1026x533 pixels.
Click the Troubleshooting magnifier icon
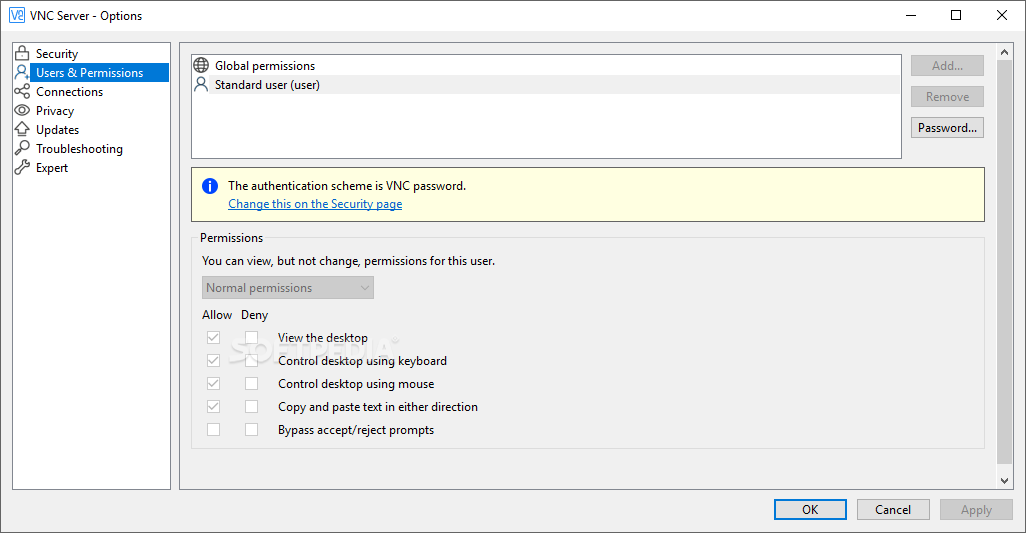click(x=22, y=149)
